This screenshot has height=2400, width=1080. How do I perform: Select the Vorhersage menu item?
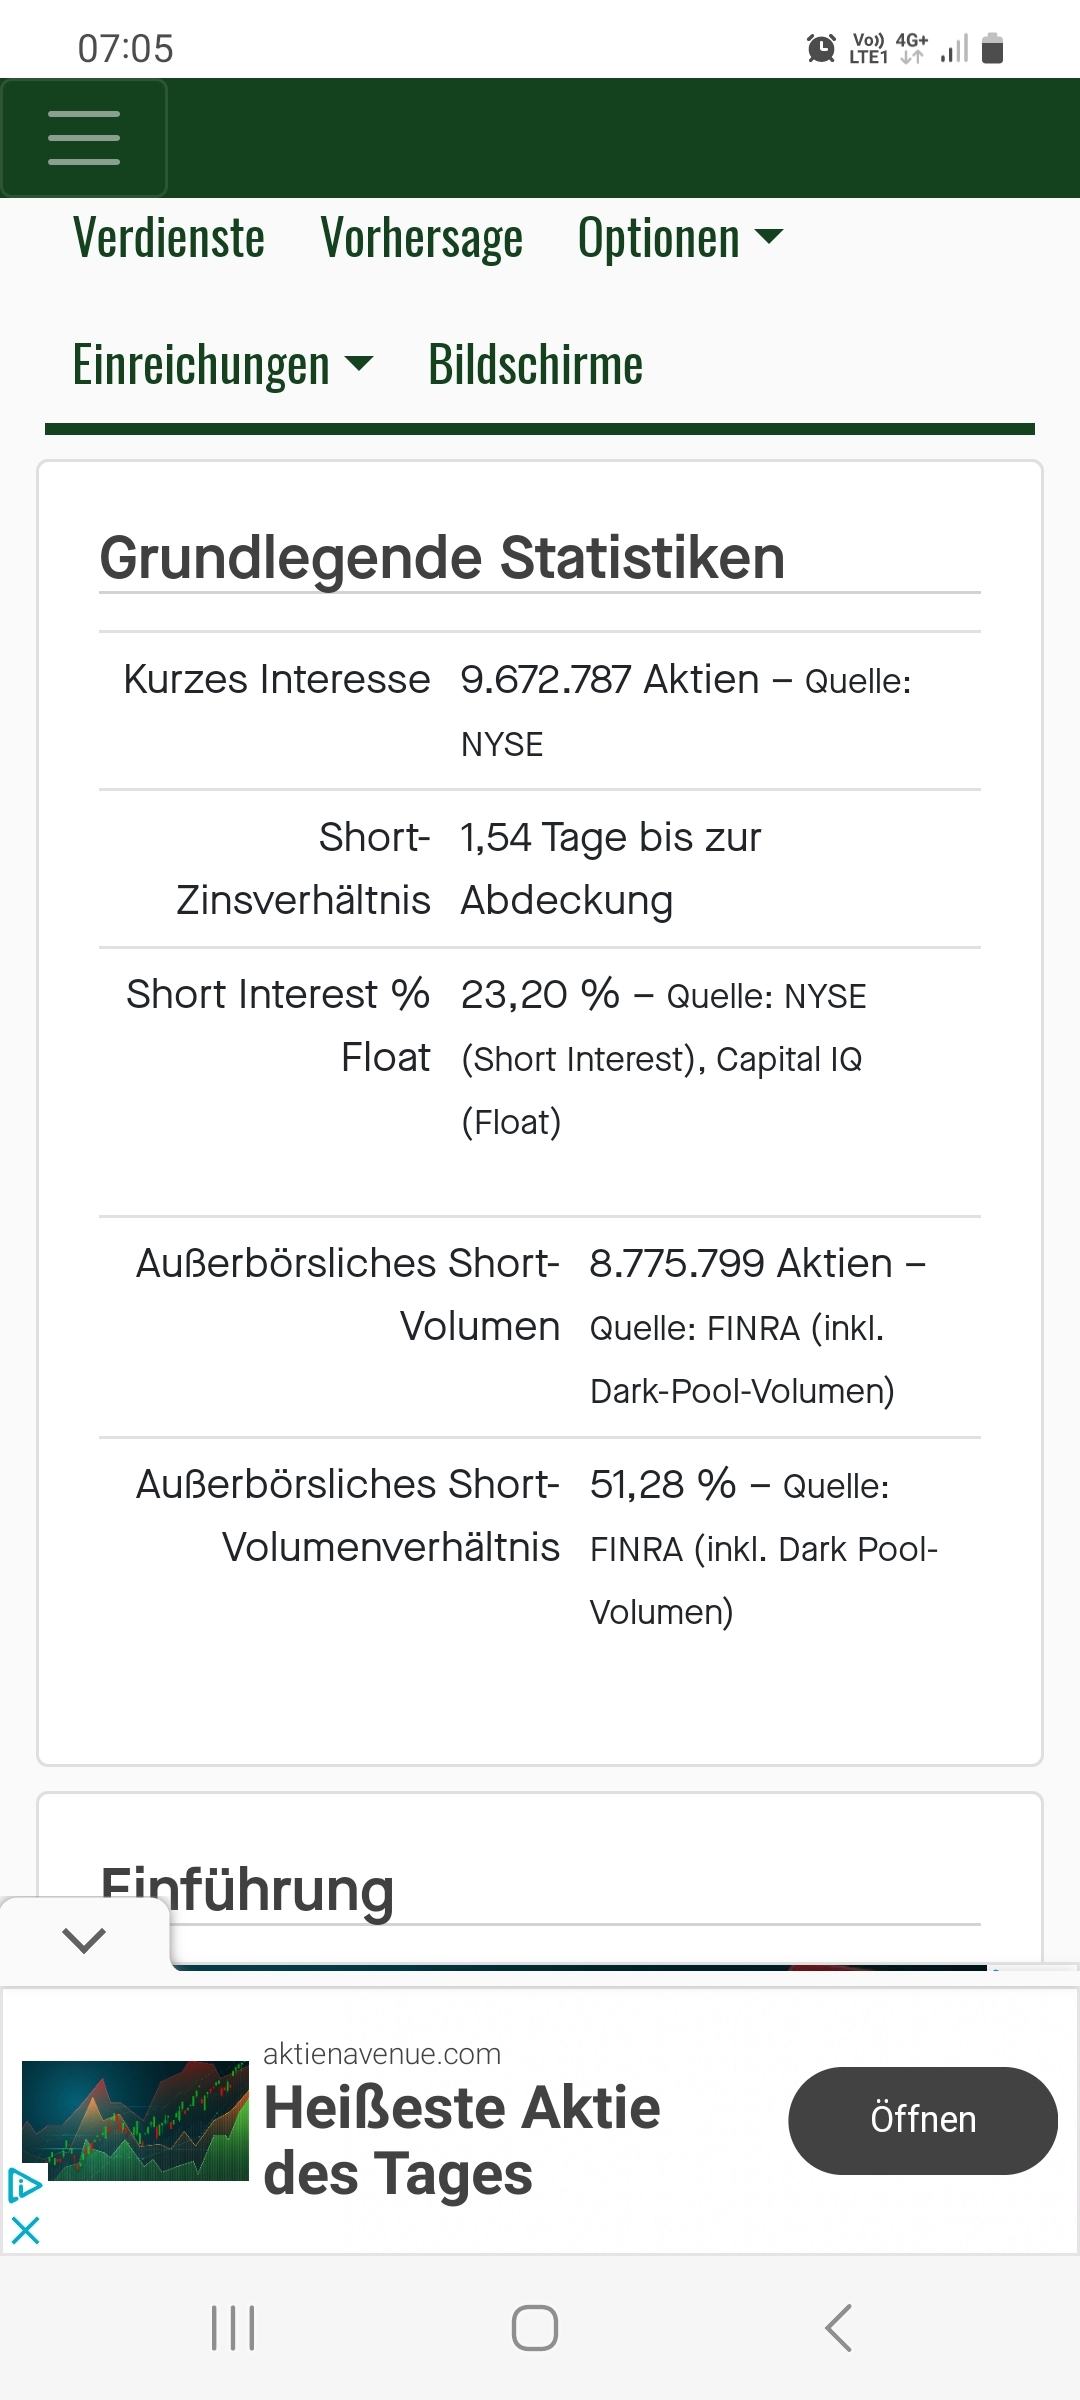(422, 238)
